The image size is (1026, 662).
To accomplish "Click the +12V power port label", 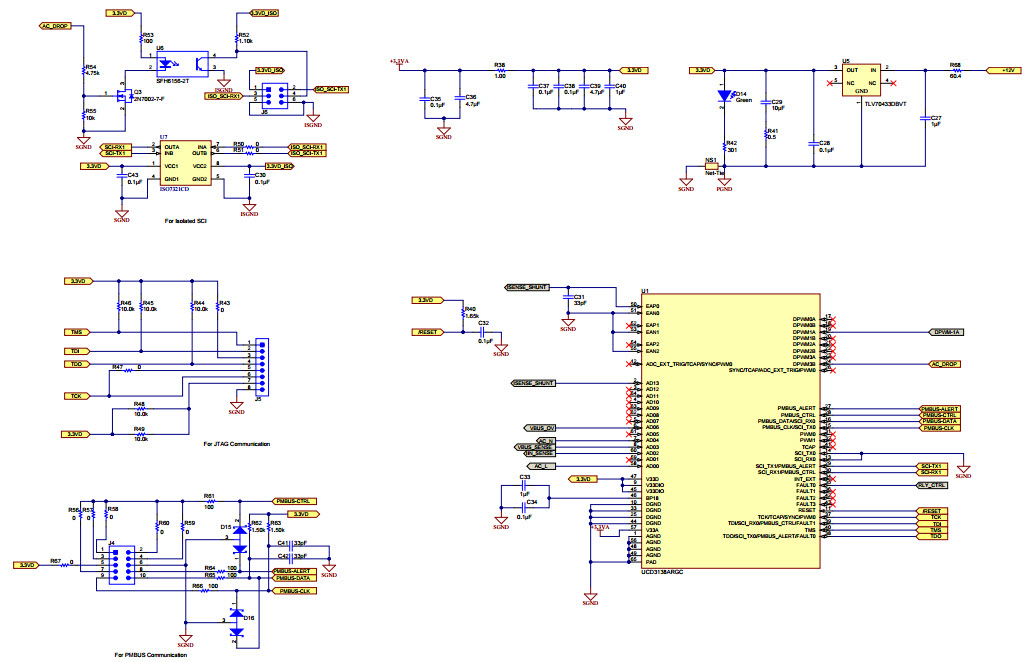I will click(1001, 70).
